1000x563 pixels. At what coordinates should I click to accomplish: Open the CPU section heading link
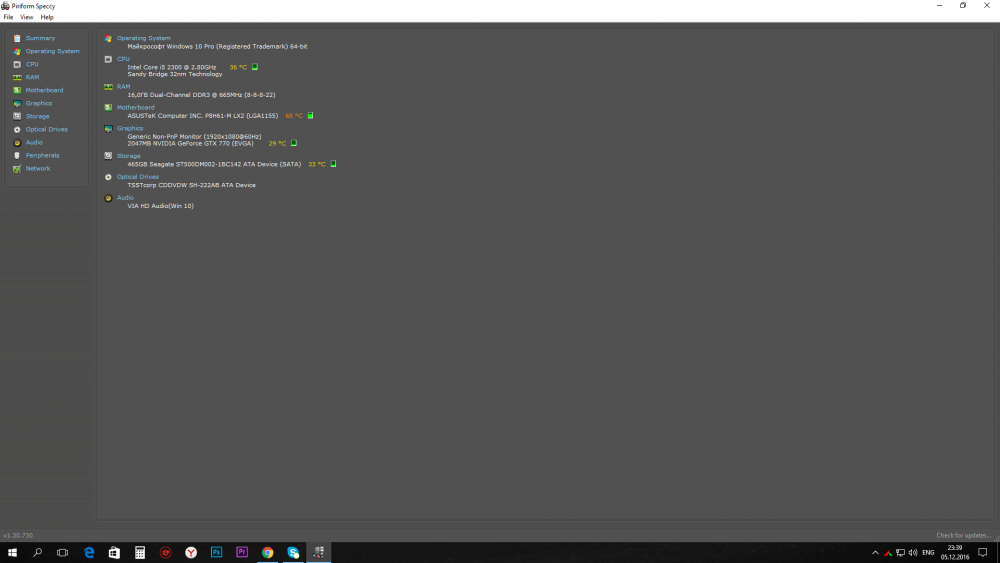coord(123,59)
